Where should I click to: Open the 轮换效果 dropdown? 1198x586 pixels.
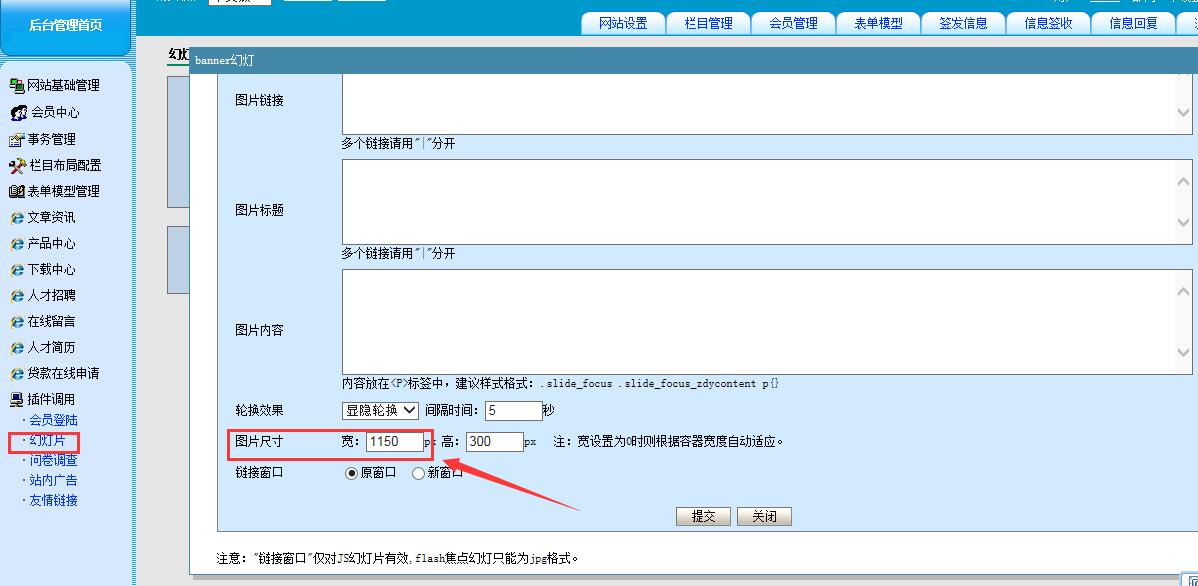pyautogui.click(x=380, y=410)
